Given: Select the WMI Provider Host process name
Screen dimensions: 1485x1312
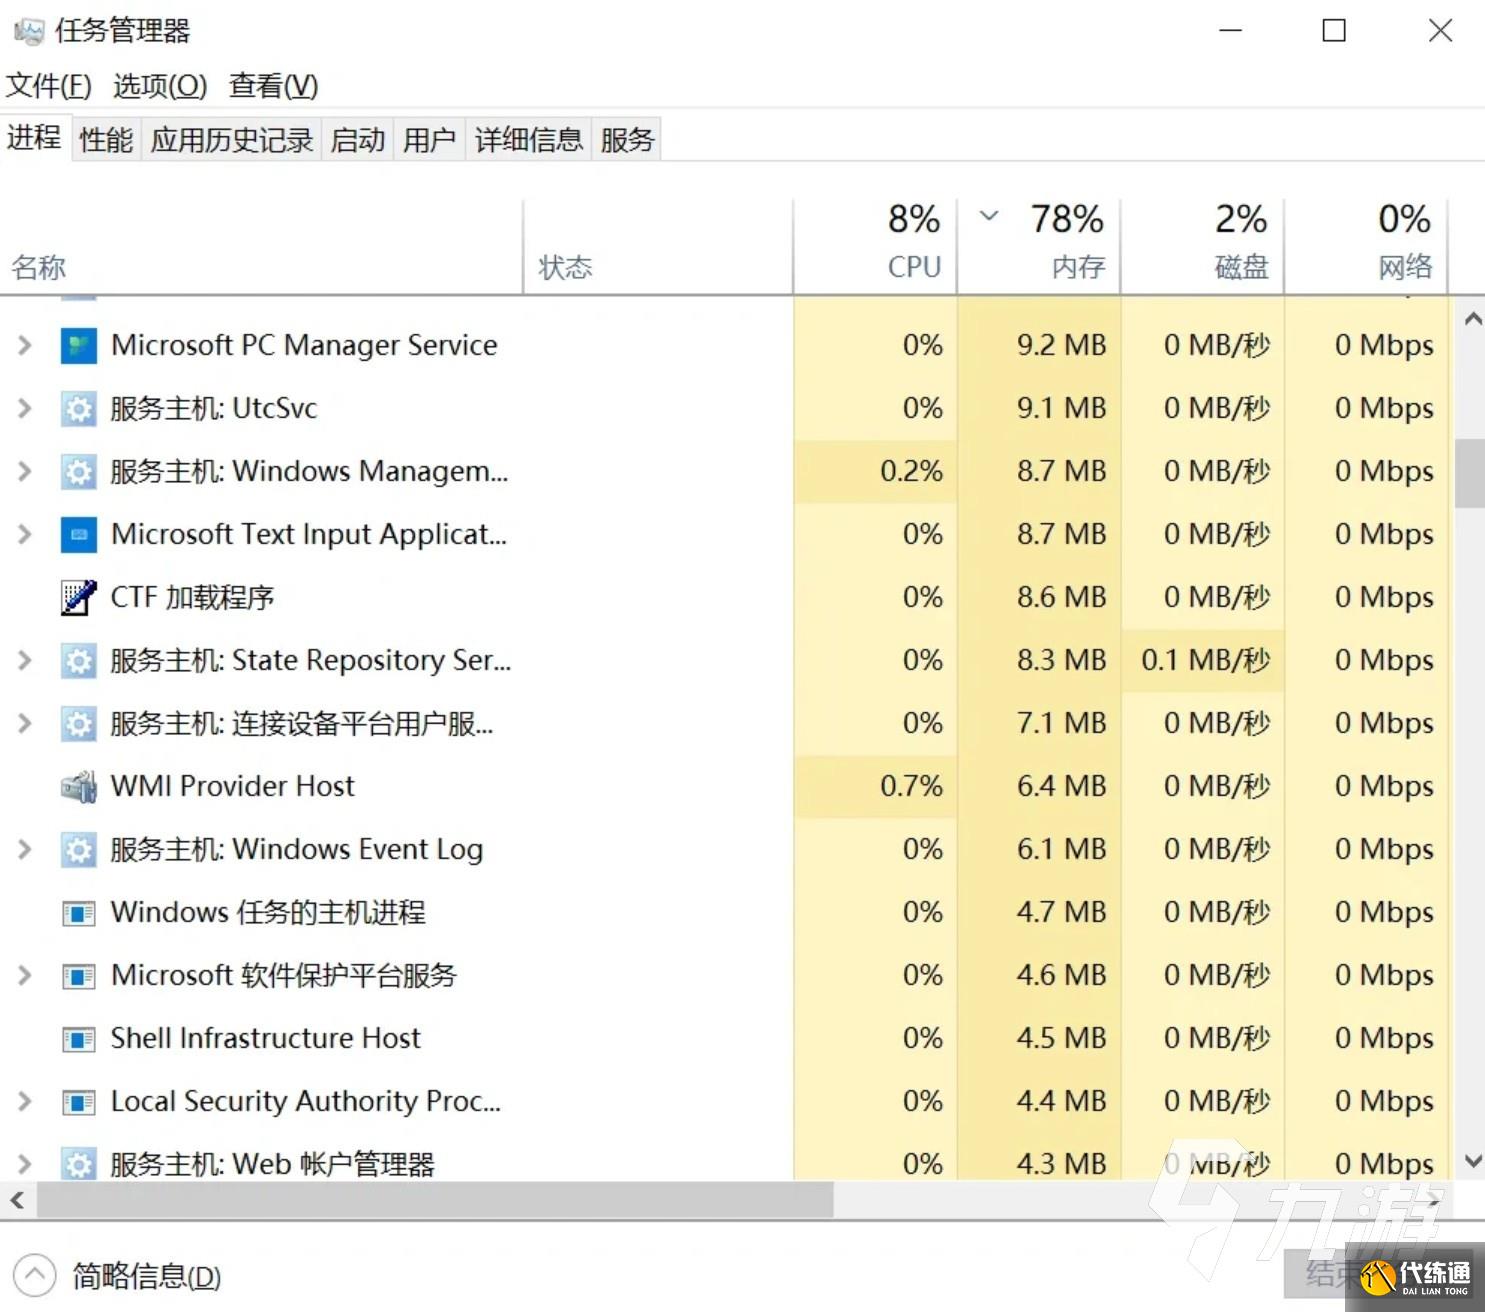Looking at the screenshot, I should [x=233, y=787].
